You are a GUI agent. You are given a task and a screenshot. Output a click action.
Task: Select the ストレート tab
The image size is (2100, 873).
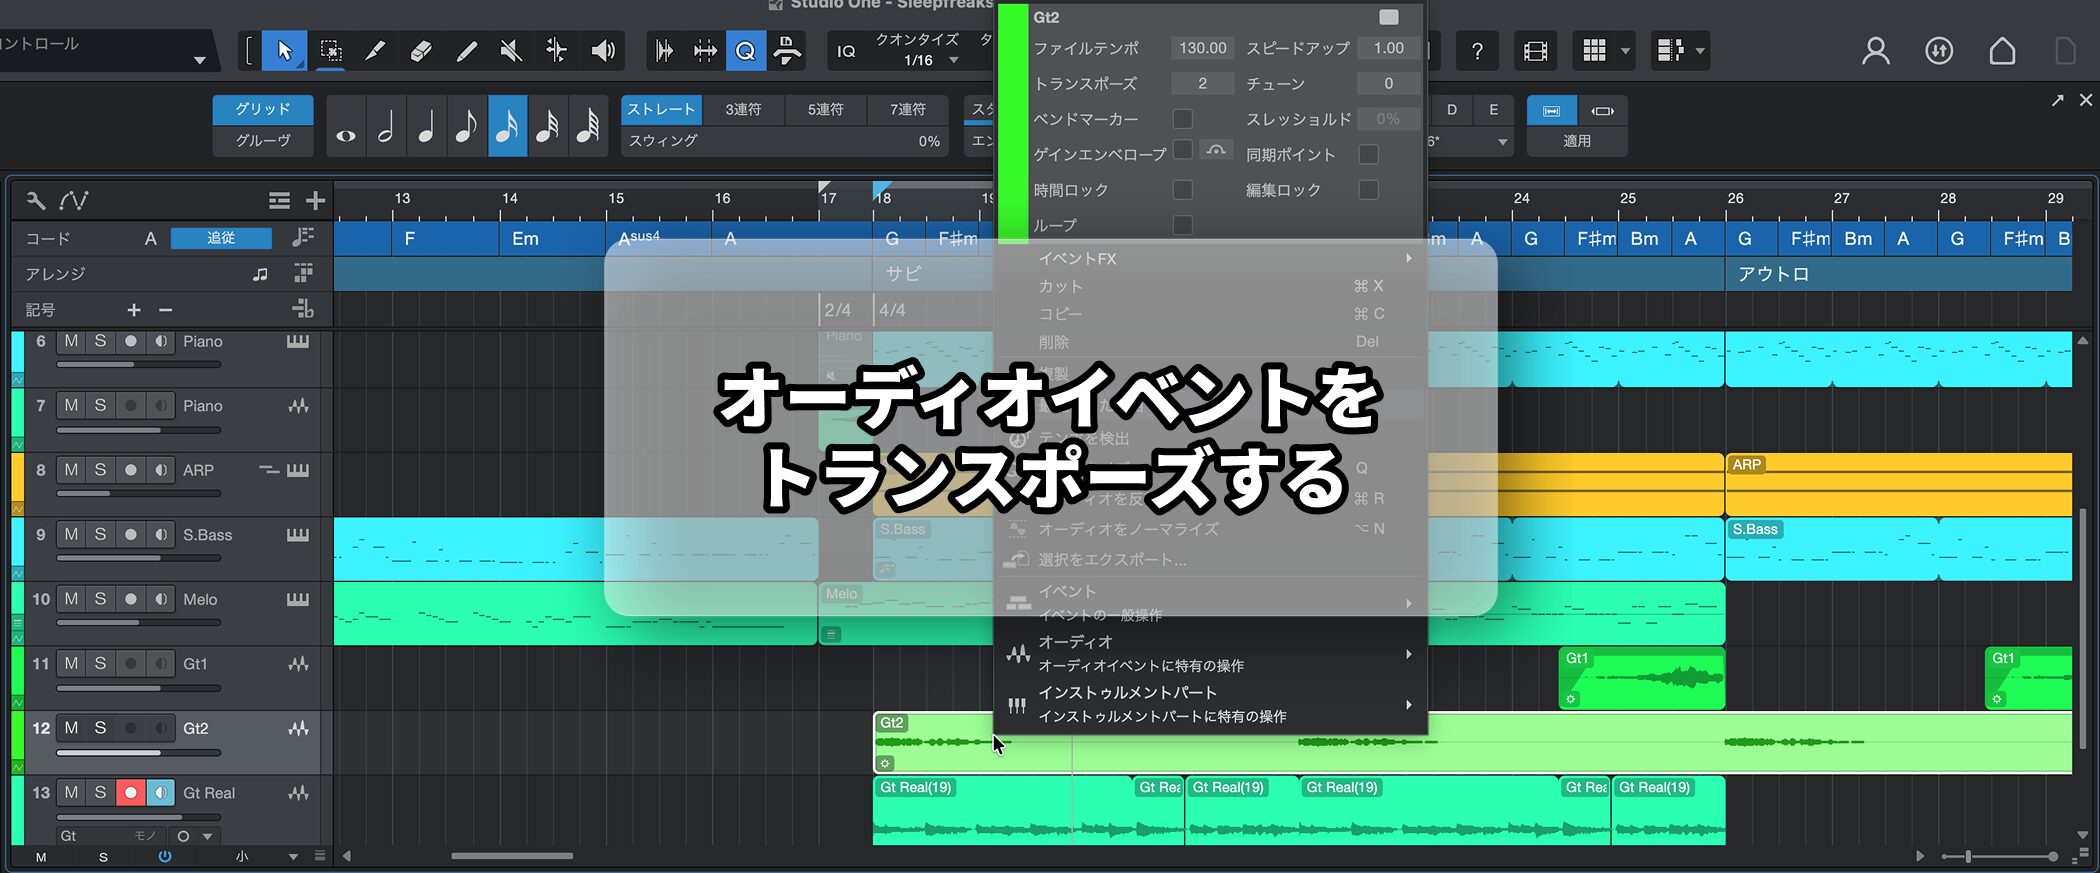click(x=661, y=110)
